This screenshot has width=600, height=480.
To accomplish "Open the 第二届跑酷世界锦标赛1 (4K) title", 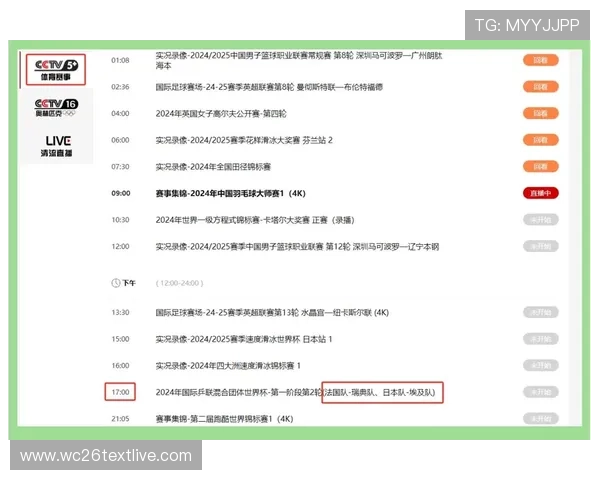I will click(224, 419).
